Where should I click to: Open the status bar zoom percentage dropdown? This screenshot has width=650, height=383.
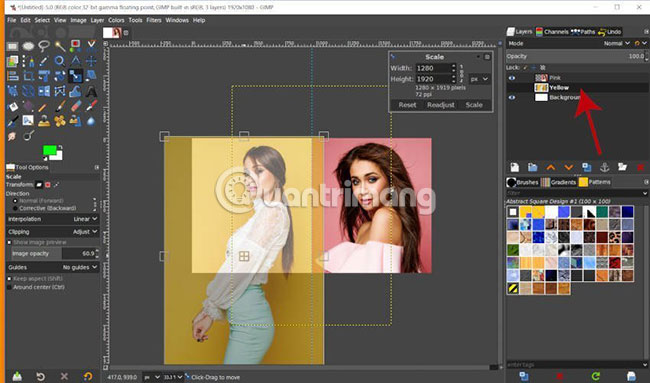pos(173,377)
